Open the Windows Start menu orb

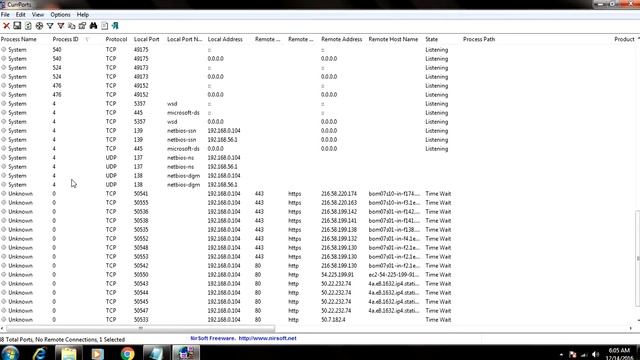pyautogui.click(x=10, y=353)
